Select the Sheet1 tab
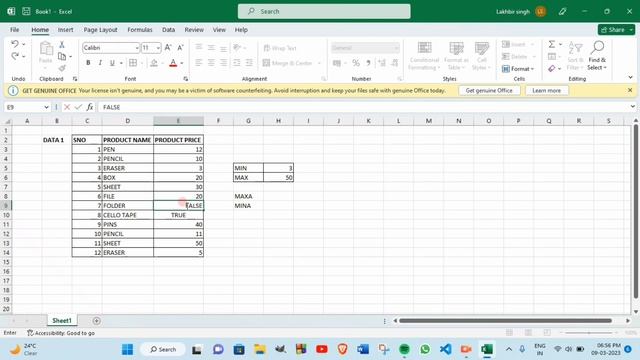The width and height of the screenshot is (640, 360). point(62,321)
